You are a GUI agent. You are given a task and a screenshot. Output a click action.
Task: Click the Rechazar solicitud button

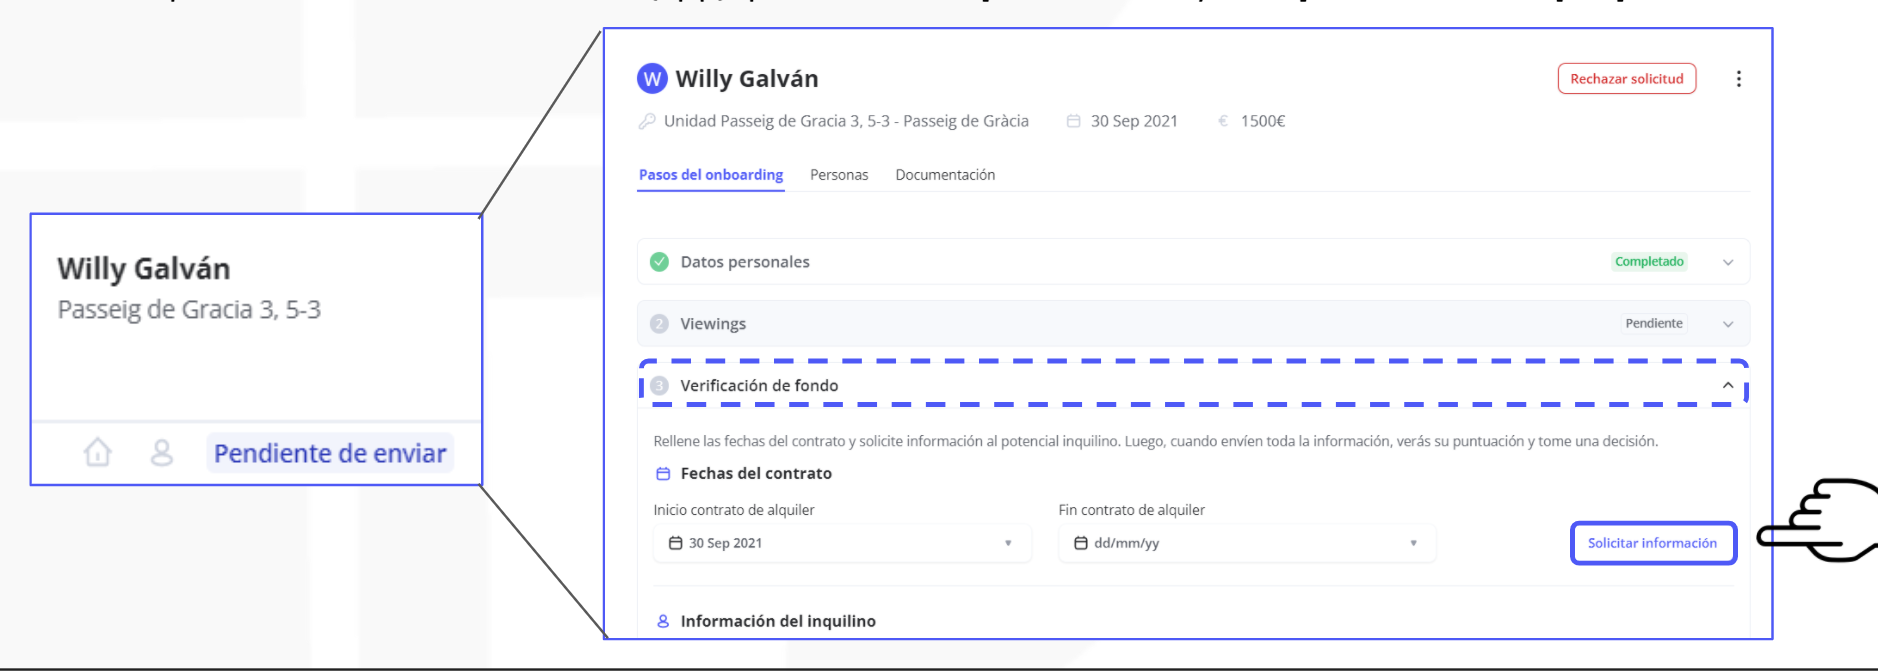click(x=1626, y=79)
